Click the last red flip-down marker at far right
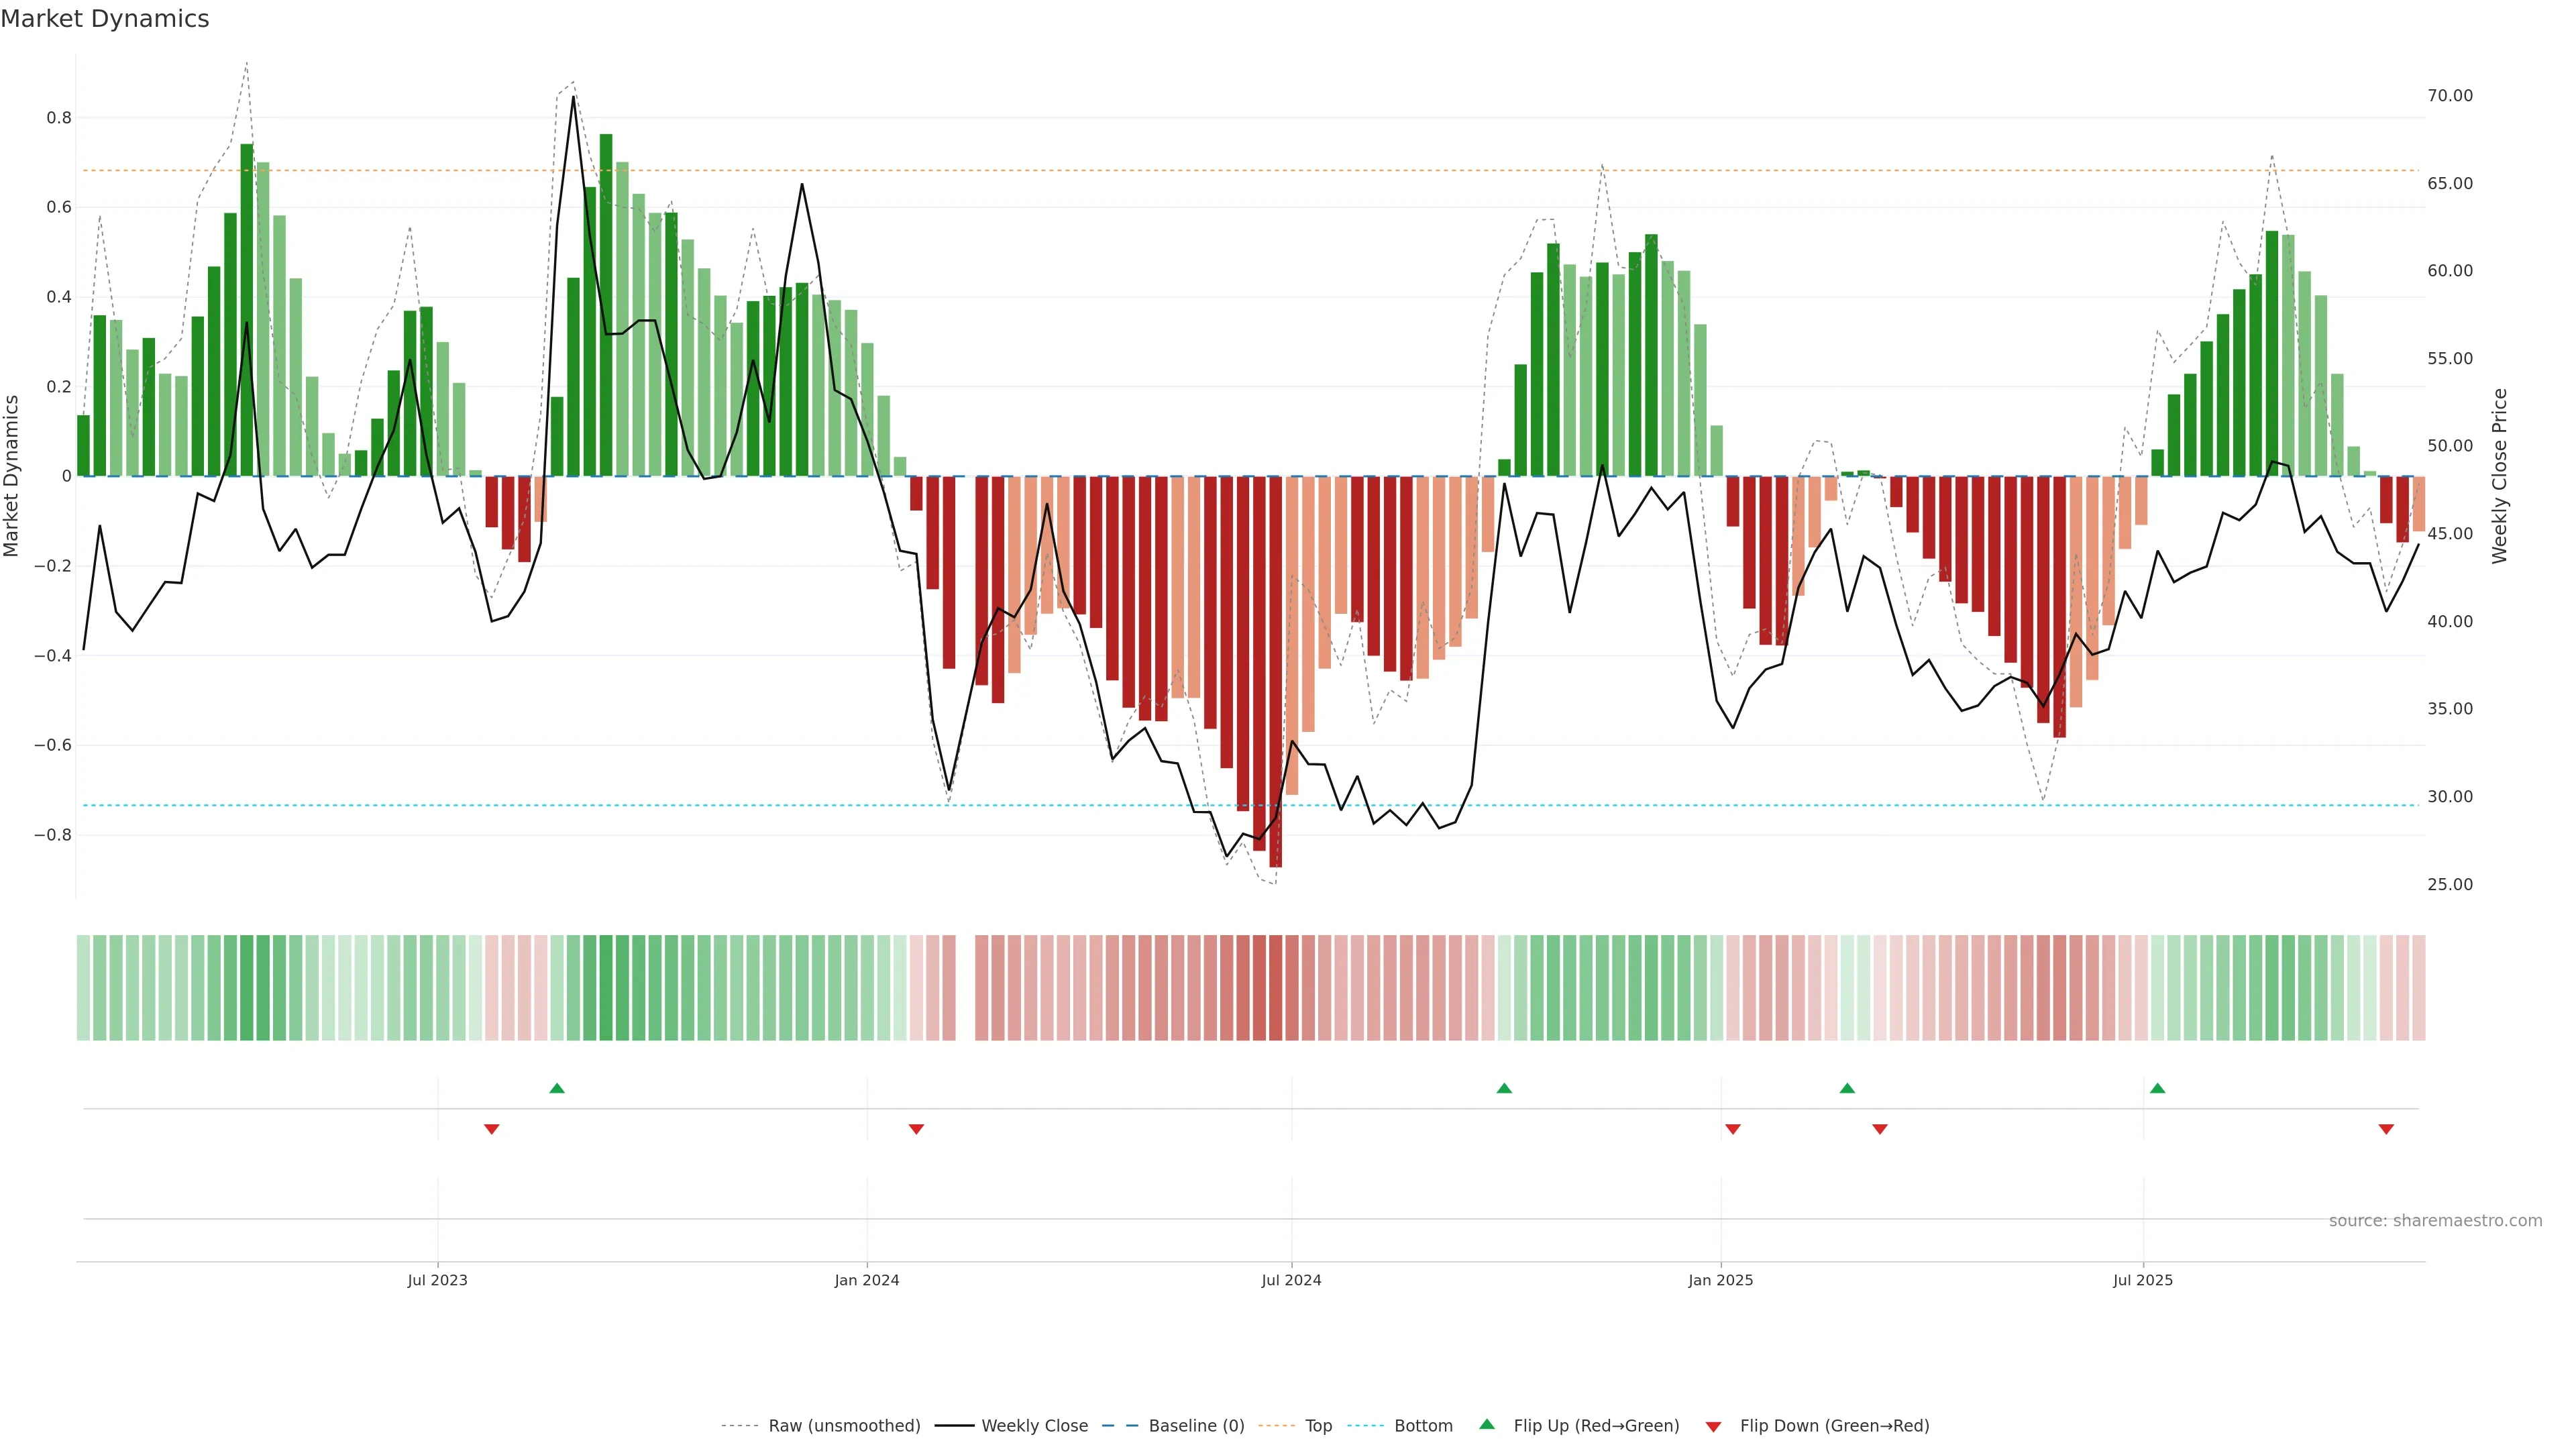The width and height of the screenshot is (2576, 1449). tap(2386, 1129)
